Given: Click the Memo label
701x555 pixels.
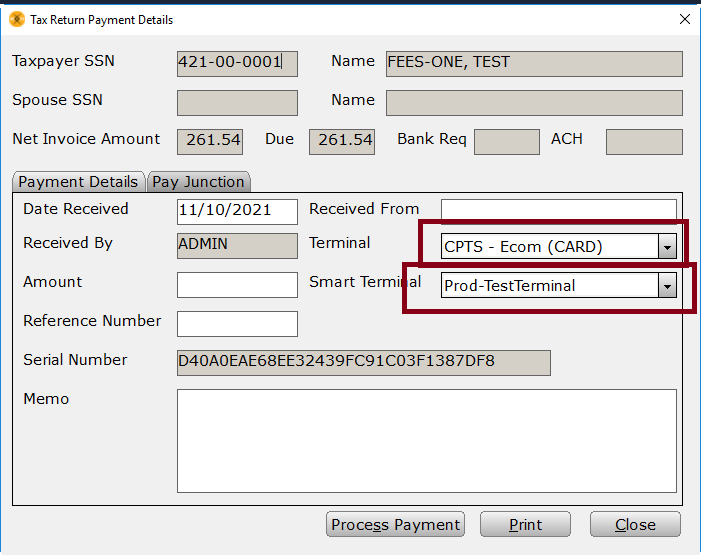Looking at the screenshot, I should coord(46,399).
